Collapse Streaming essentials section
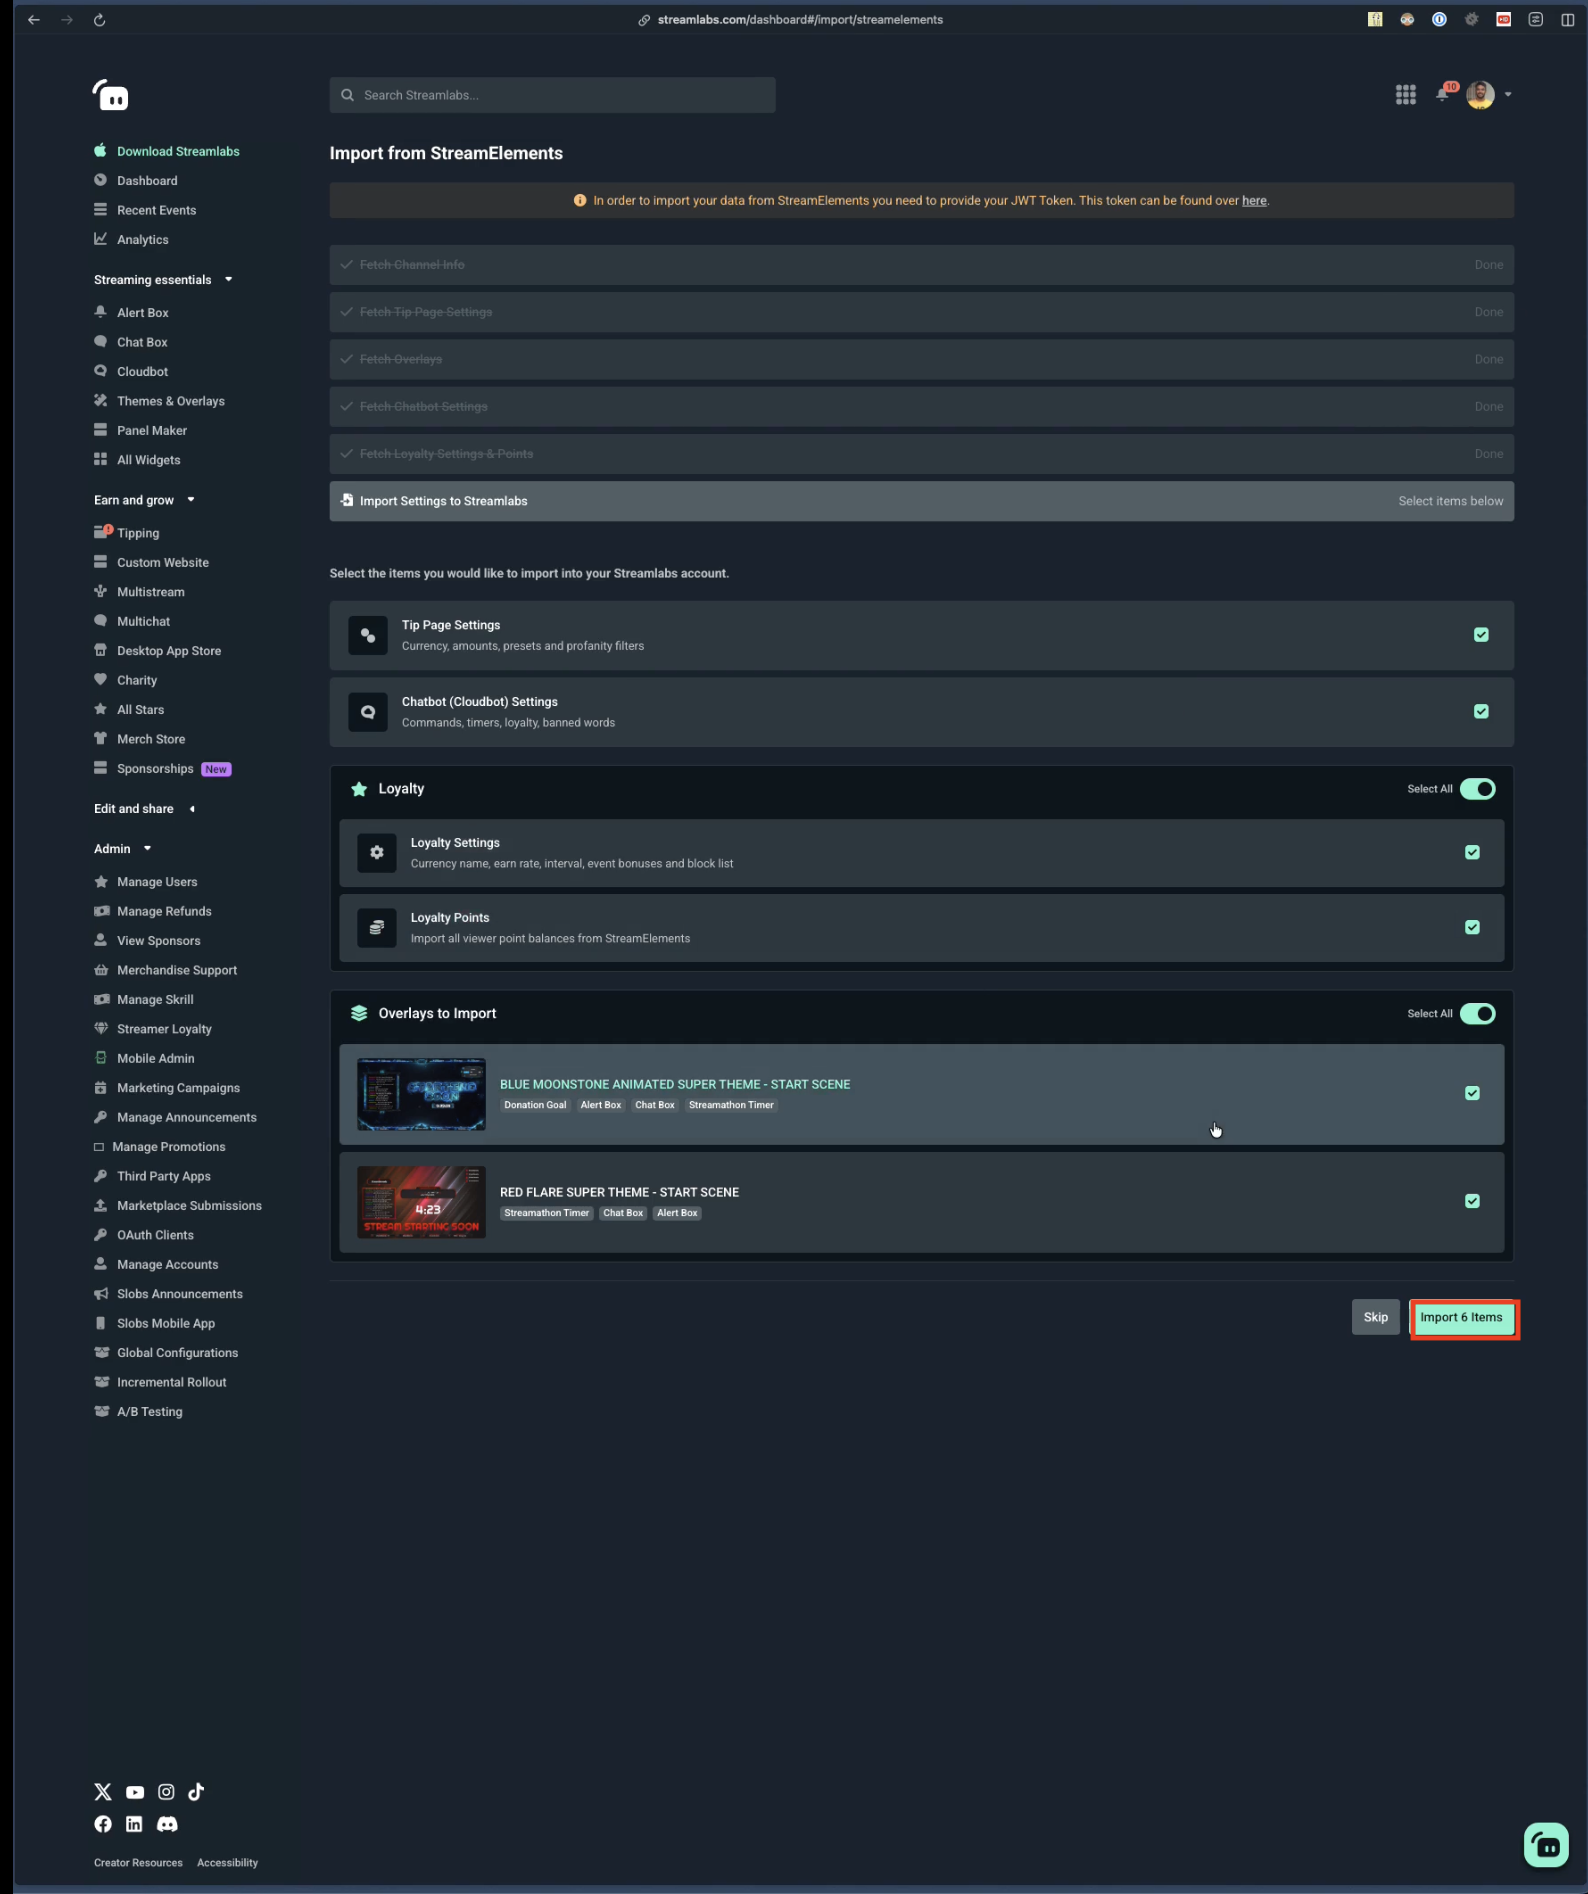Screen dimensions: 1588x1894 point(163,280)
